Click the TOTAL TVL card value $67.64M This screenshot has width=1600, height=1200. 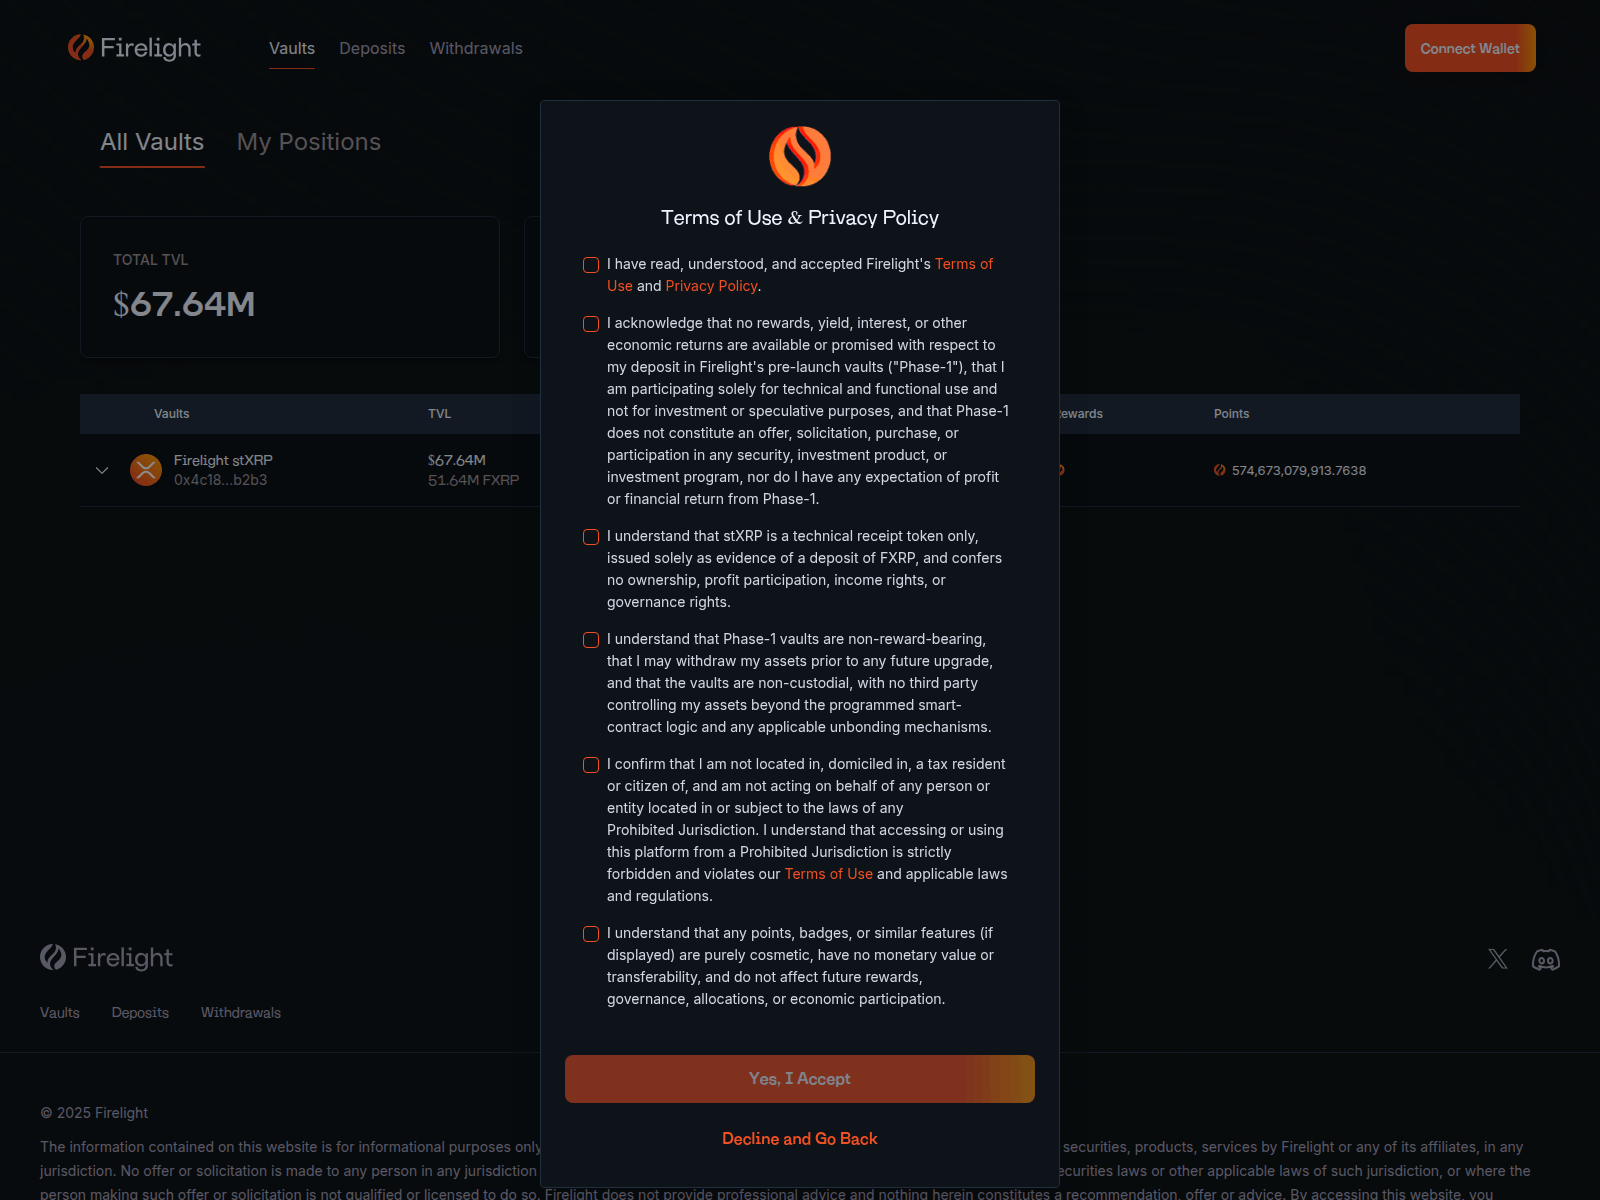click(184, 304)
